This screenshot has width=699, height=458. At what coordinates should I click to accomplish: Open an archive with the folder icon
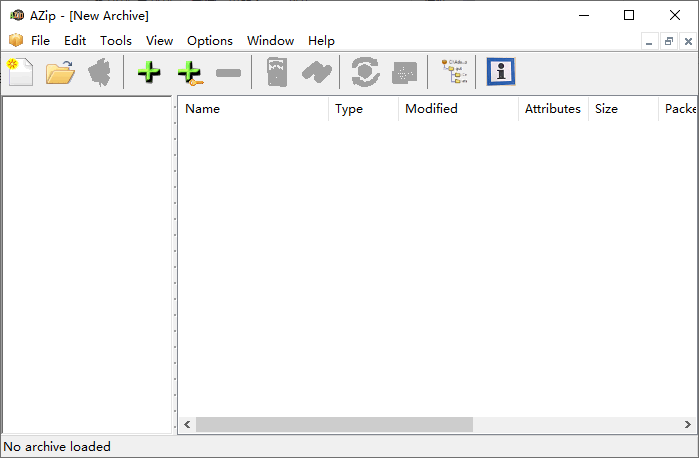pyautogui.click(x=60, y=72)
